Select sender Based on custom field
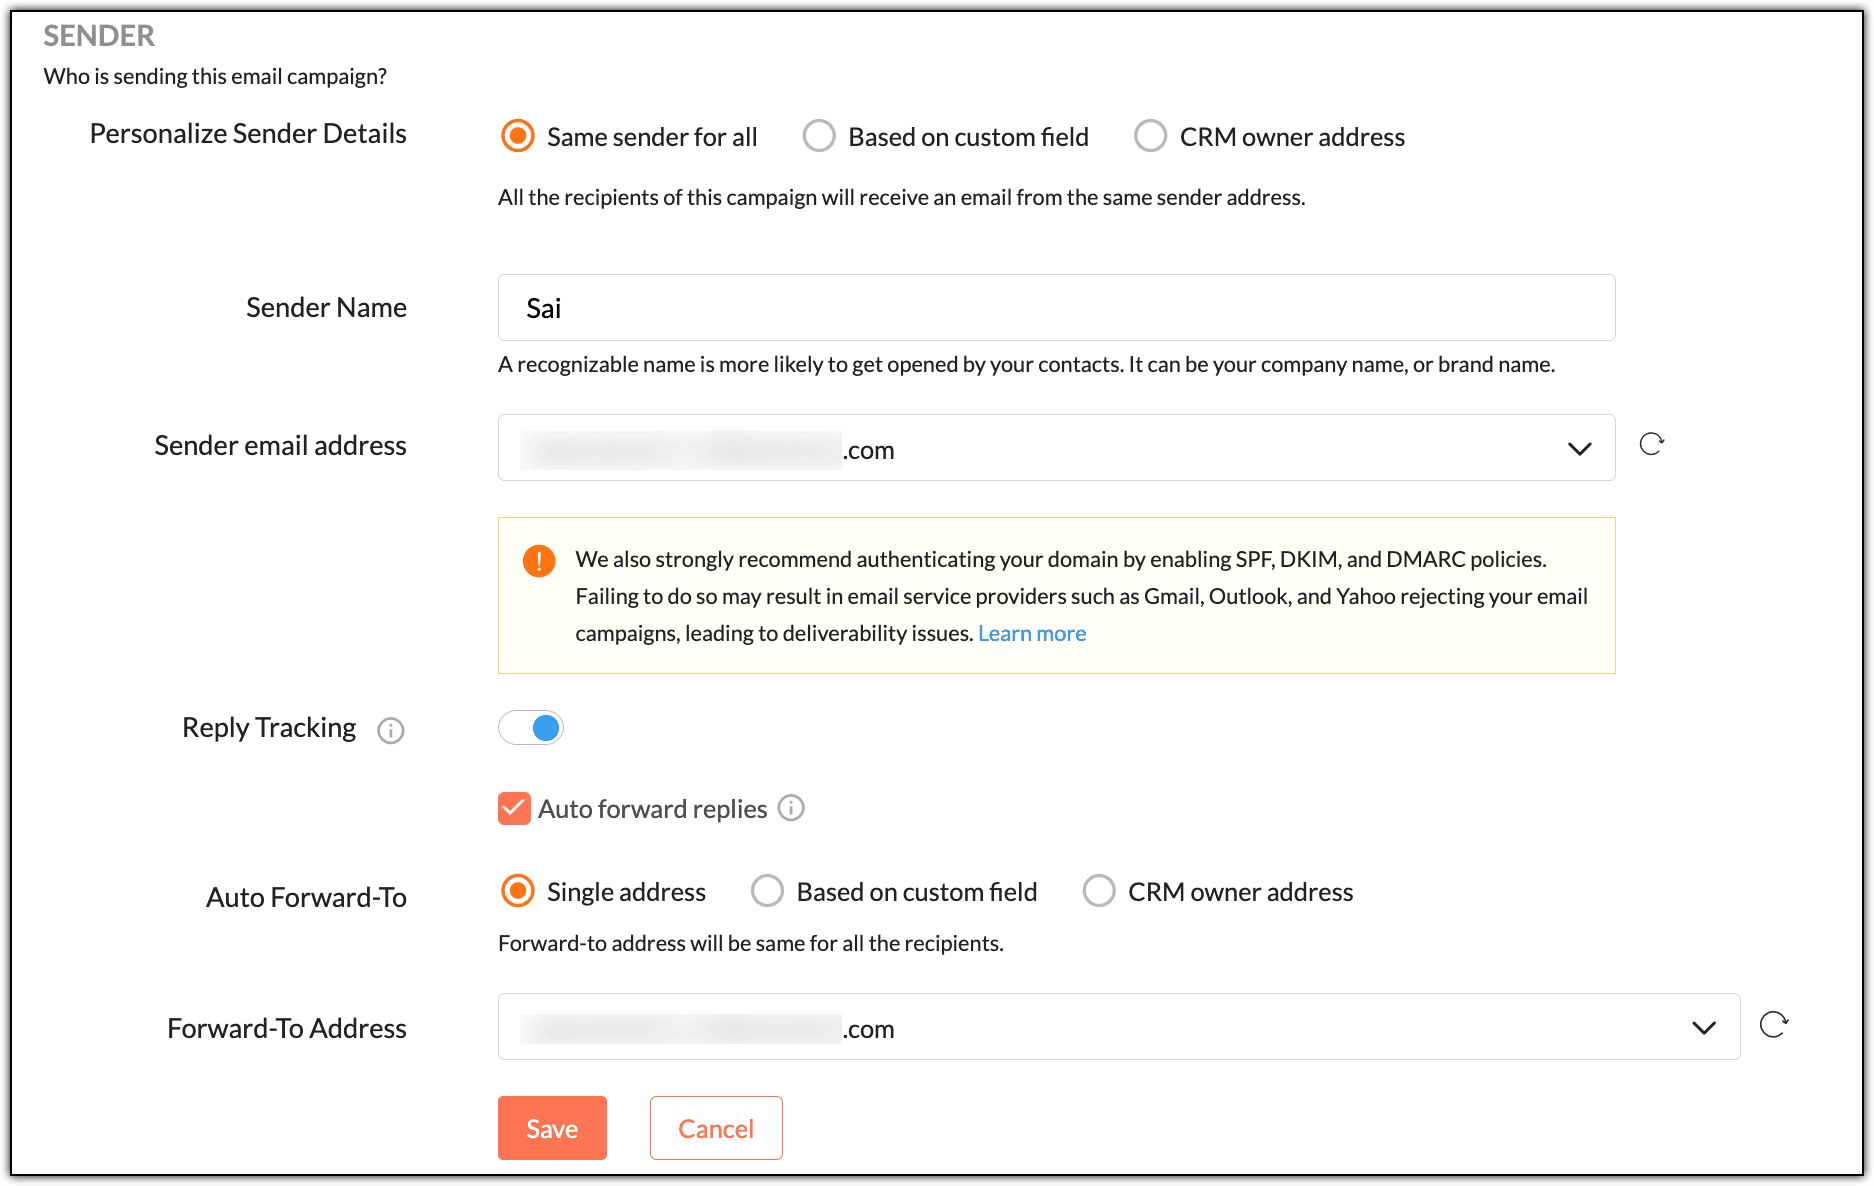The image size is (1874, 1186). [x=819, y=136]
